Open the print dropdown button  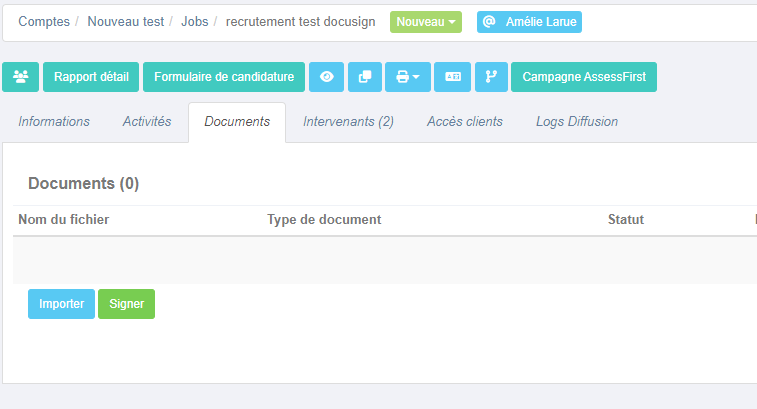408,77
